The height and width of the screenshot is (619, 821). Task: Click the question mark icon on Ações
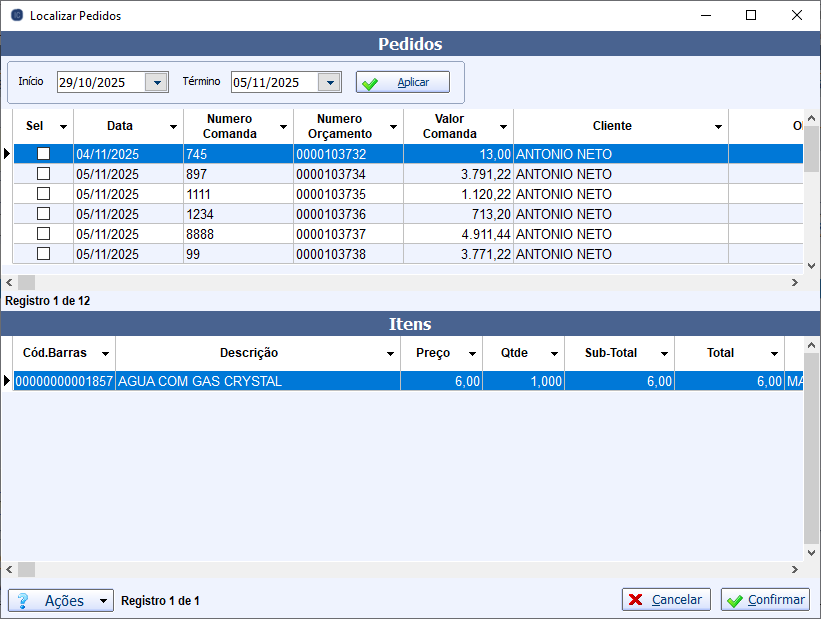pos(23,601)
